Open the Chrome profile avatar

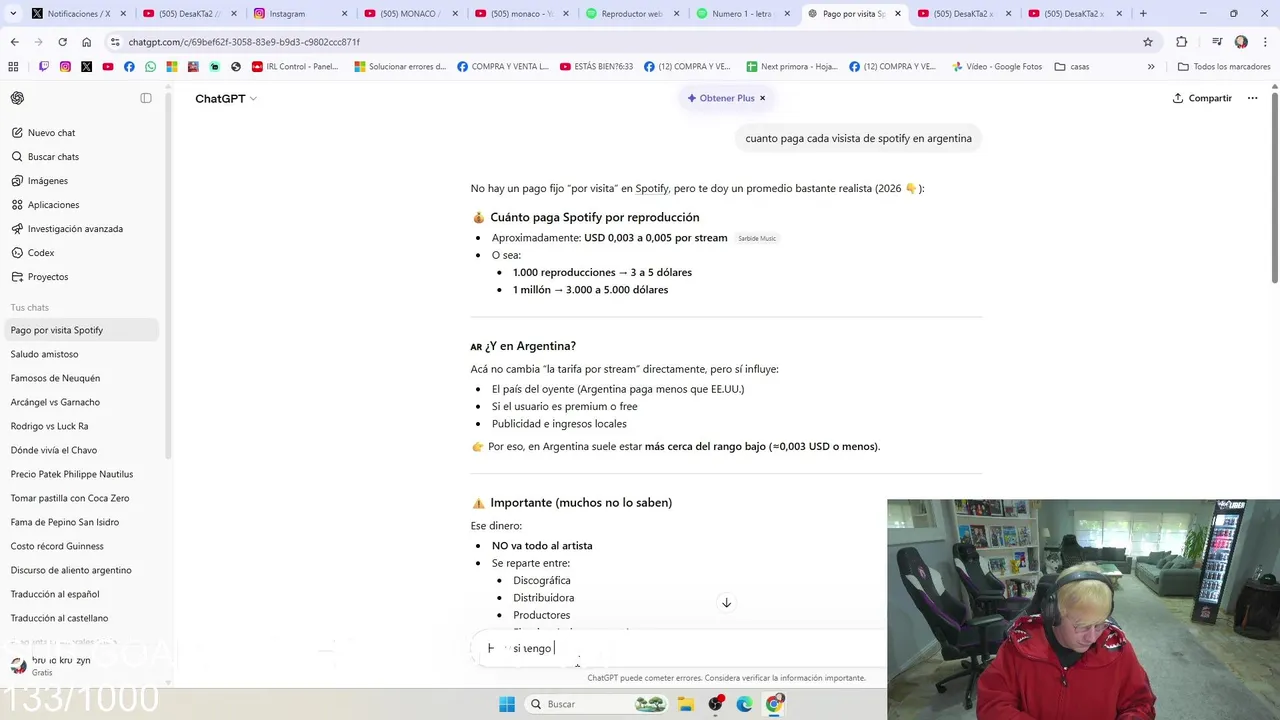pyautogui.click(x=1241, y=42)
